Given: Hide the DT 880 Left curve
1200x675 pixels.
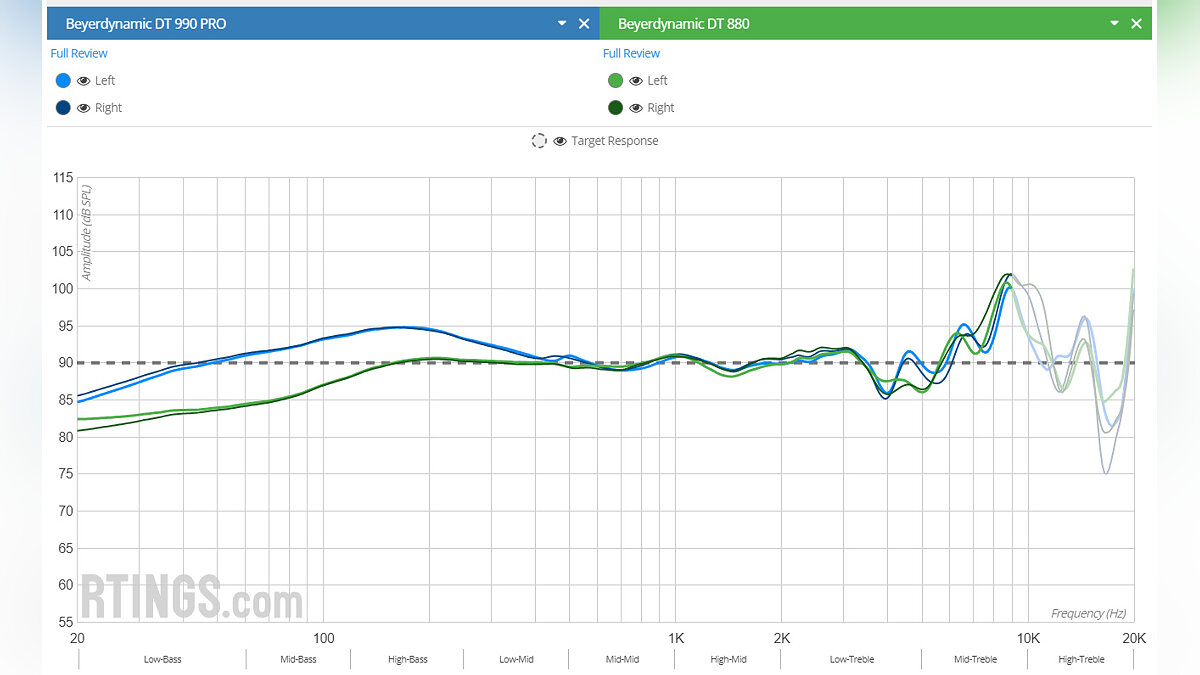Looking at the screenshot, I should click(636, 81).
